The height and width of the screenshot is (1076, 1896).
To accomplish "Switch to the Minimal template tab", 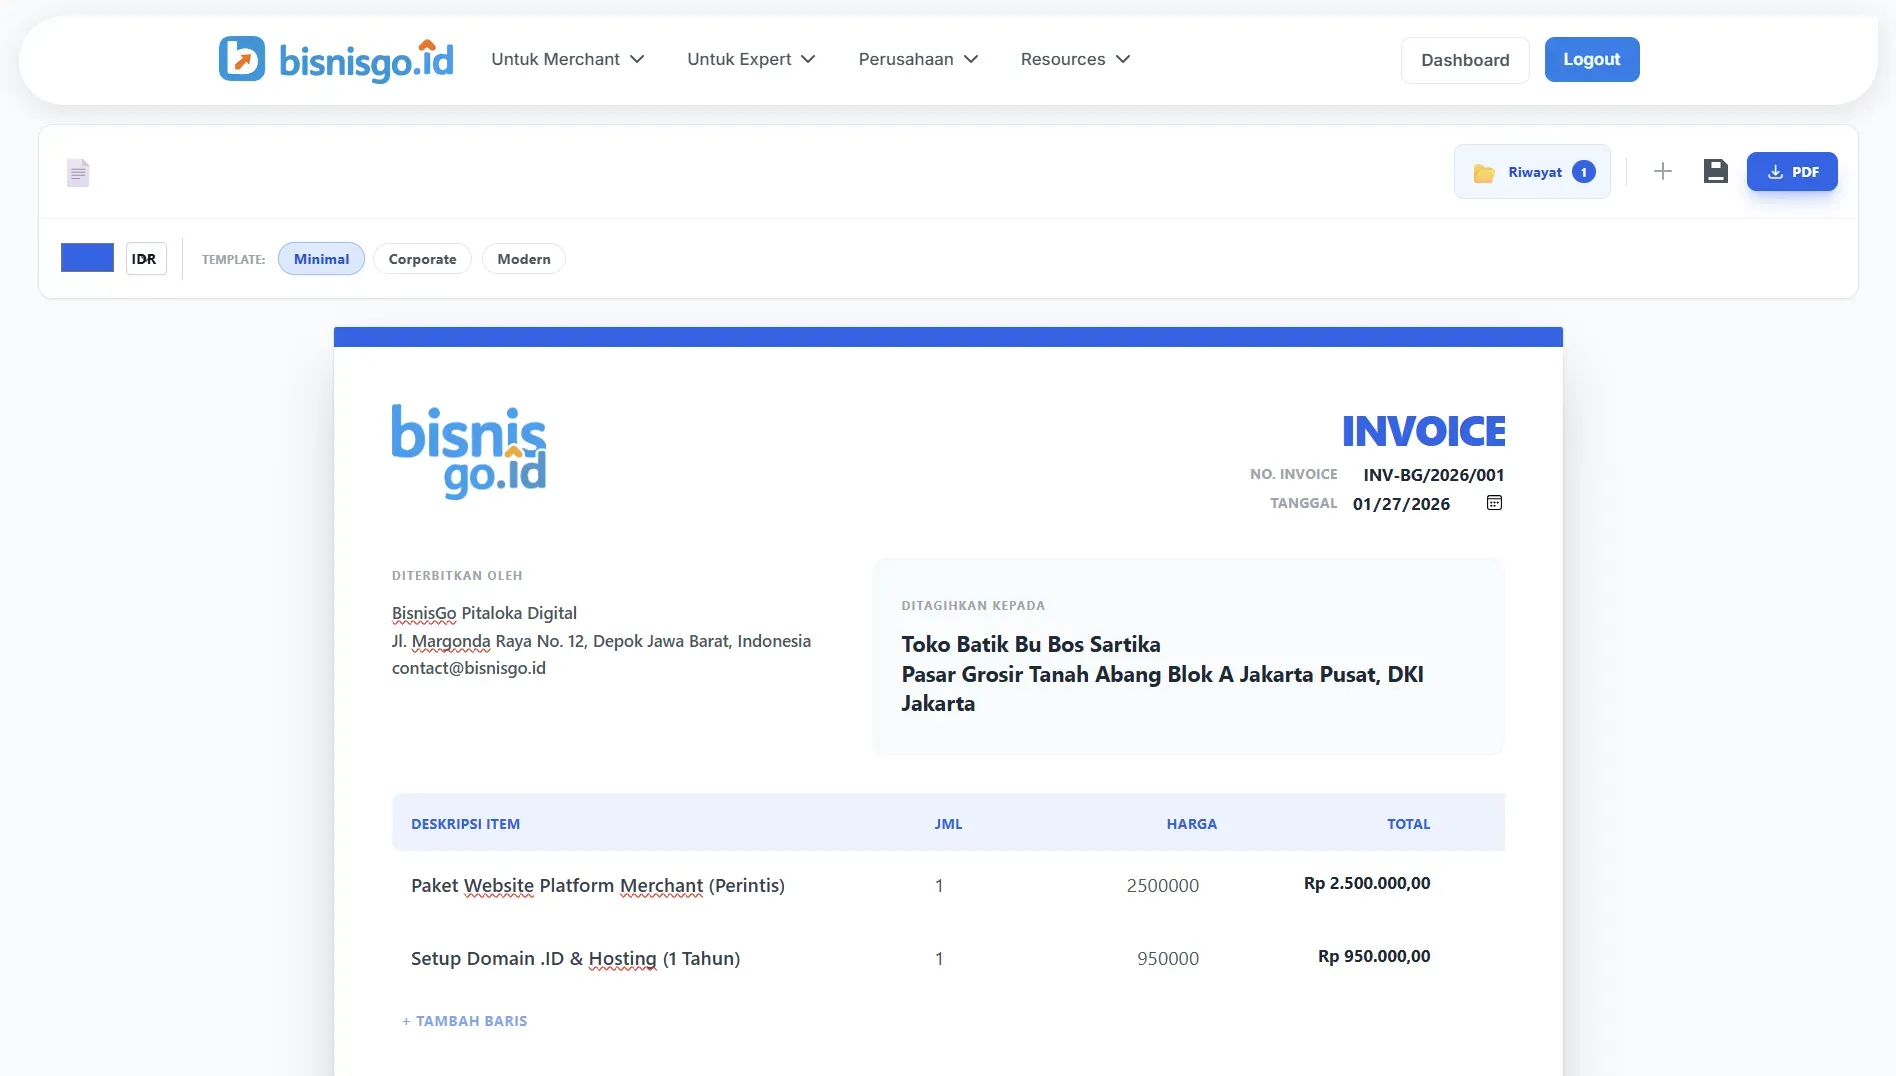I will click(320, 258).
